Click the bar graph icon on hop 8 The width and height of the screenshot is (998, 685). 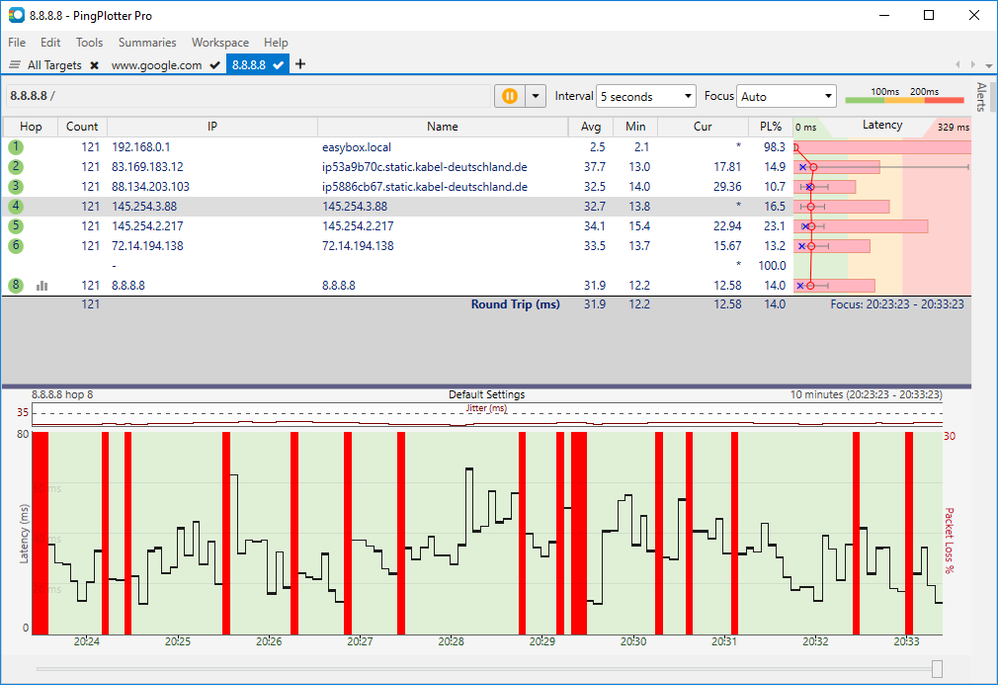coord(42,285)
